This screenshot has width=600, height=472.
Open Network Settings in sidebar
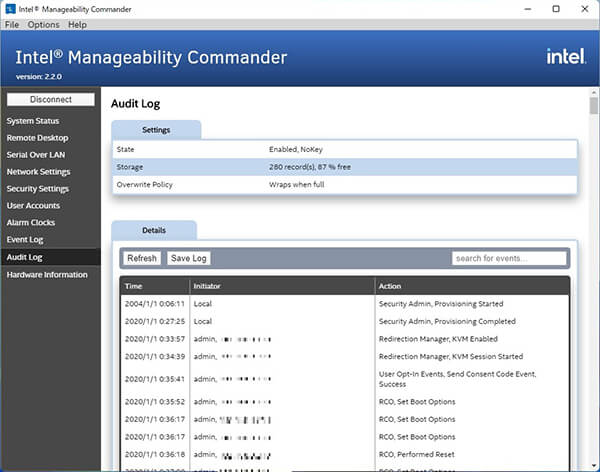(x=38, y=172)
